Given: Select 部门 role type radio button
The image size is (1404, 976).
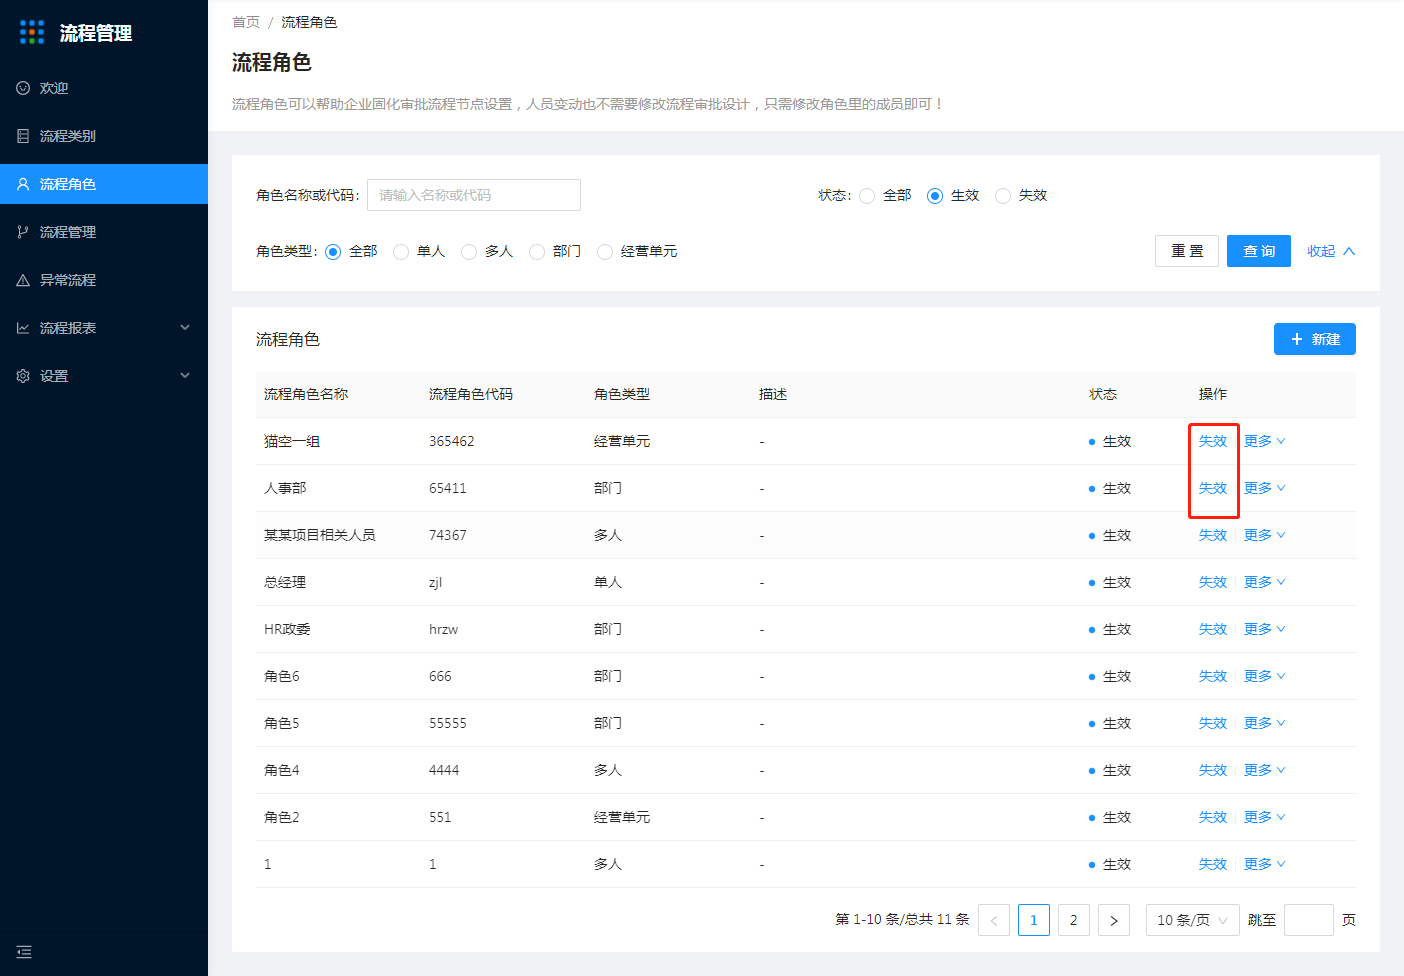Looking at the screenshot, I should [537, 252].
